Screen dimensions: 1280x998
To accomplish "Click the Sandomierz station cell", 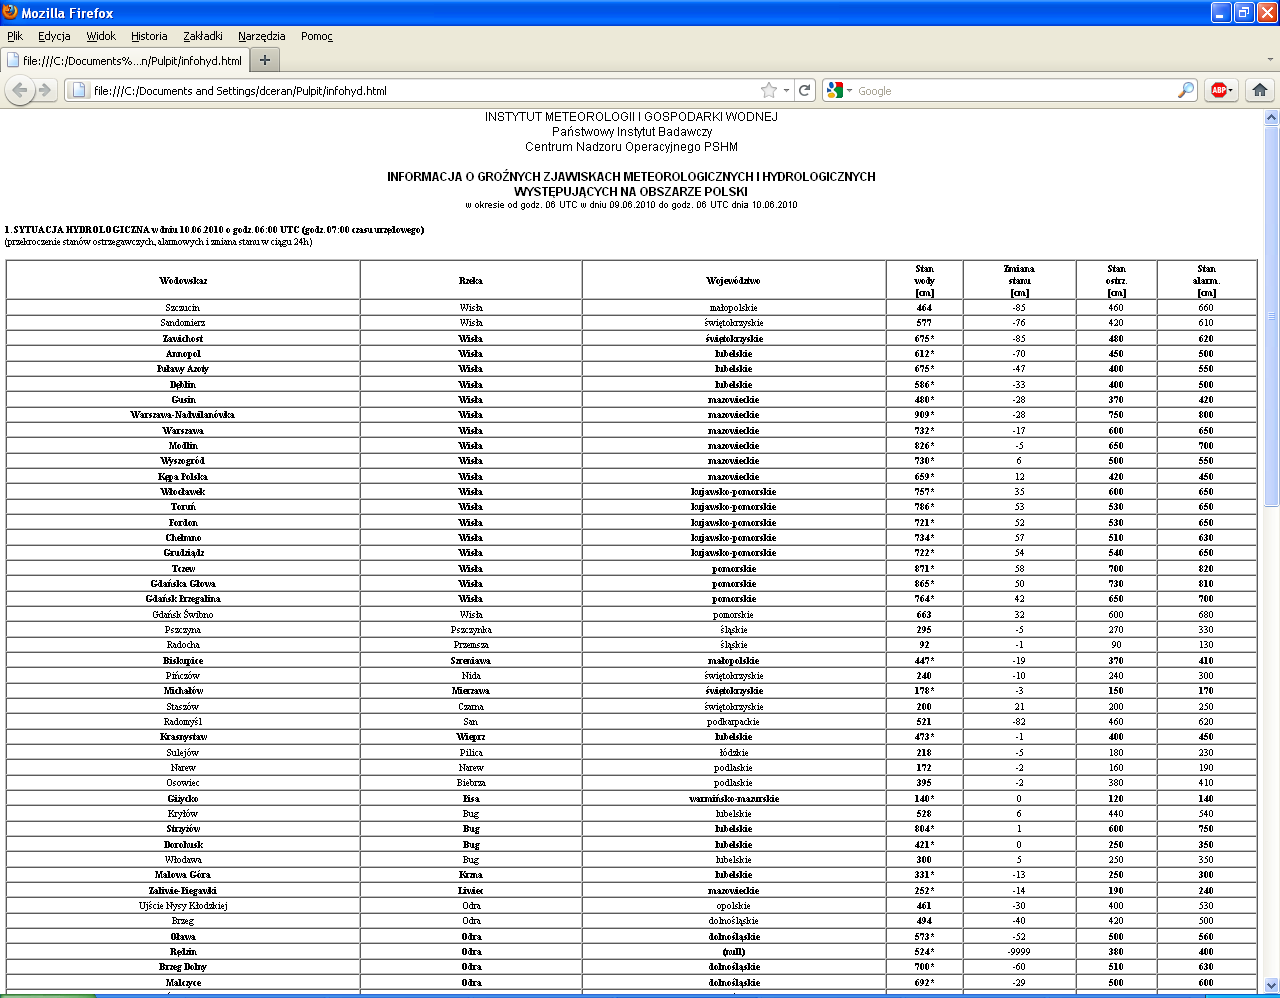I will pyautogui.click(x=183, y=323).
